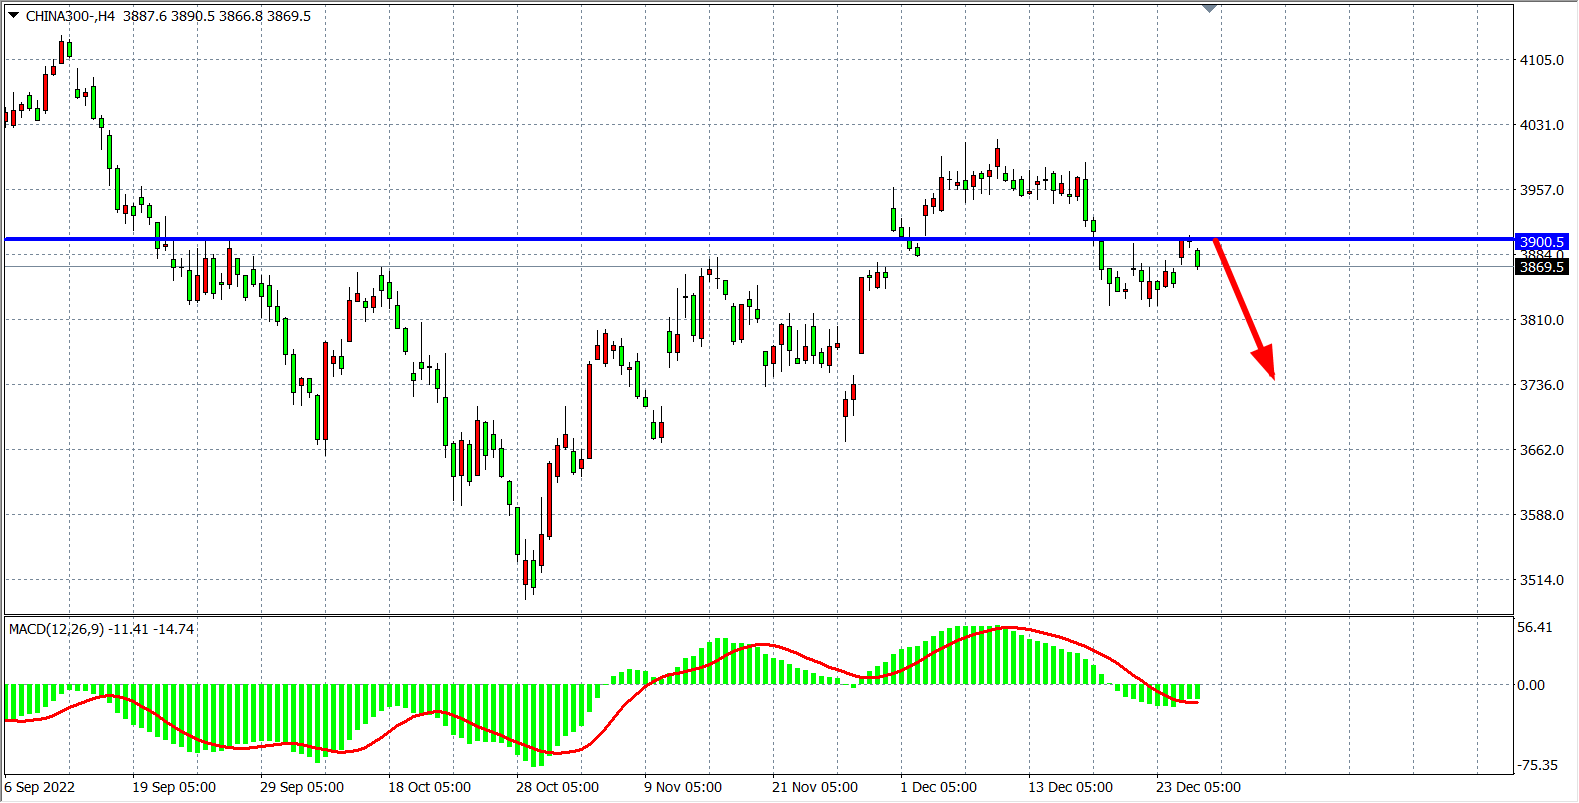Click the gray chart shift marker at top
This screenshot has width=1579, height=803.
(1209, 8)
